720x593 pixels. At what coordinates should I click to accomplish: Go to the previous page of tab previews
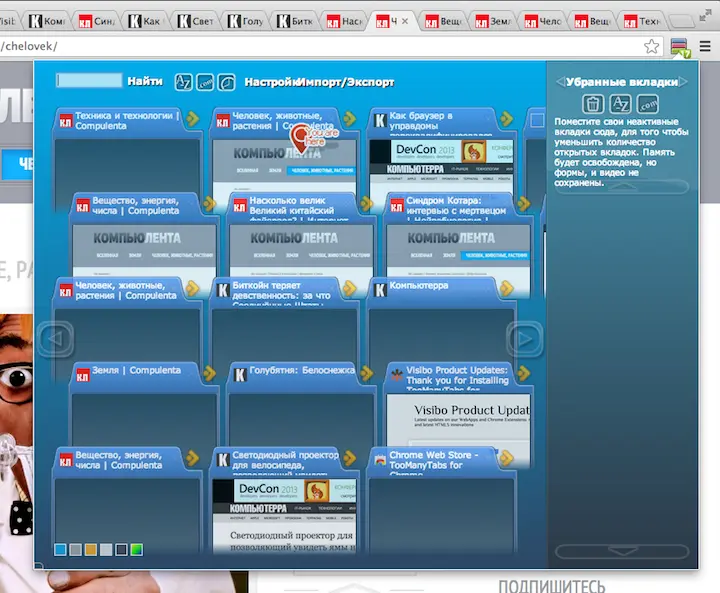(x=55, y=339)
